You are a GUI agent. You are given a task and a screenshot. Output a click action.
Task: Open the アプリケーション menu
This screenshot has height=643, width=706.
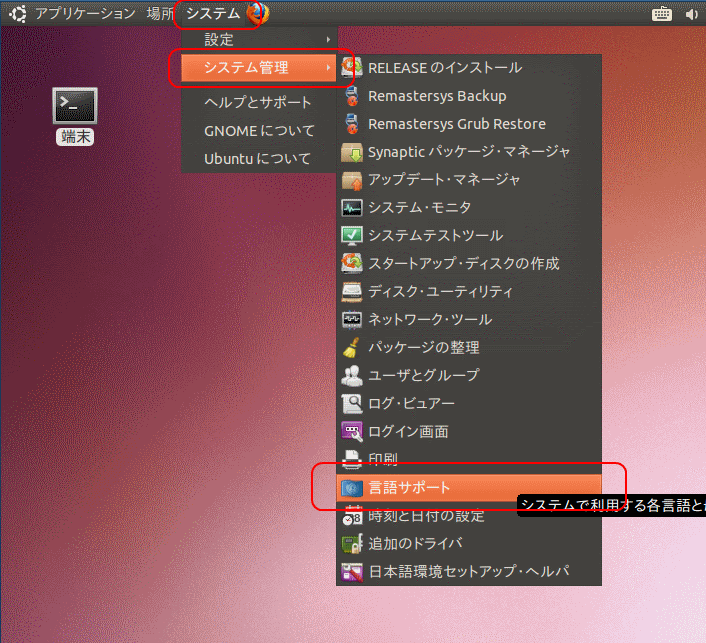tap(85, 14)
